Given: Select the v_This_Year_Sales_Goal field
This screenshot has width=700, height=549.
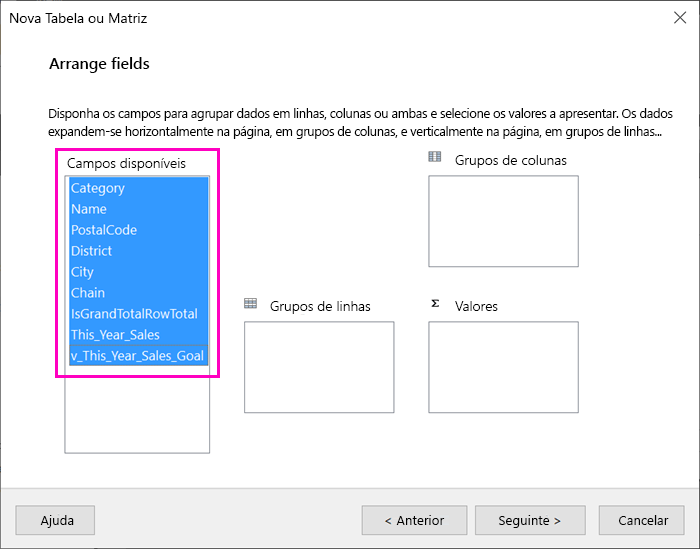Looking at the screenshot, I should coord(138,356).
